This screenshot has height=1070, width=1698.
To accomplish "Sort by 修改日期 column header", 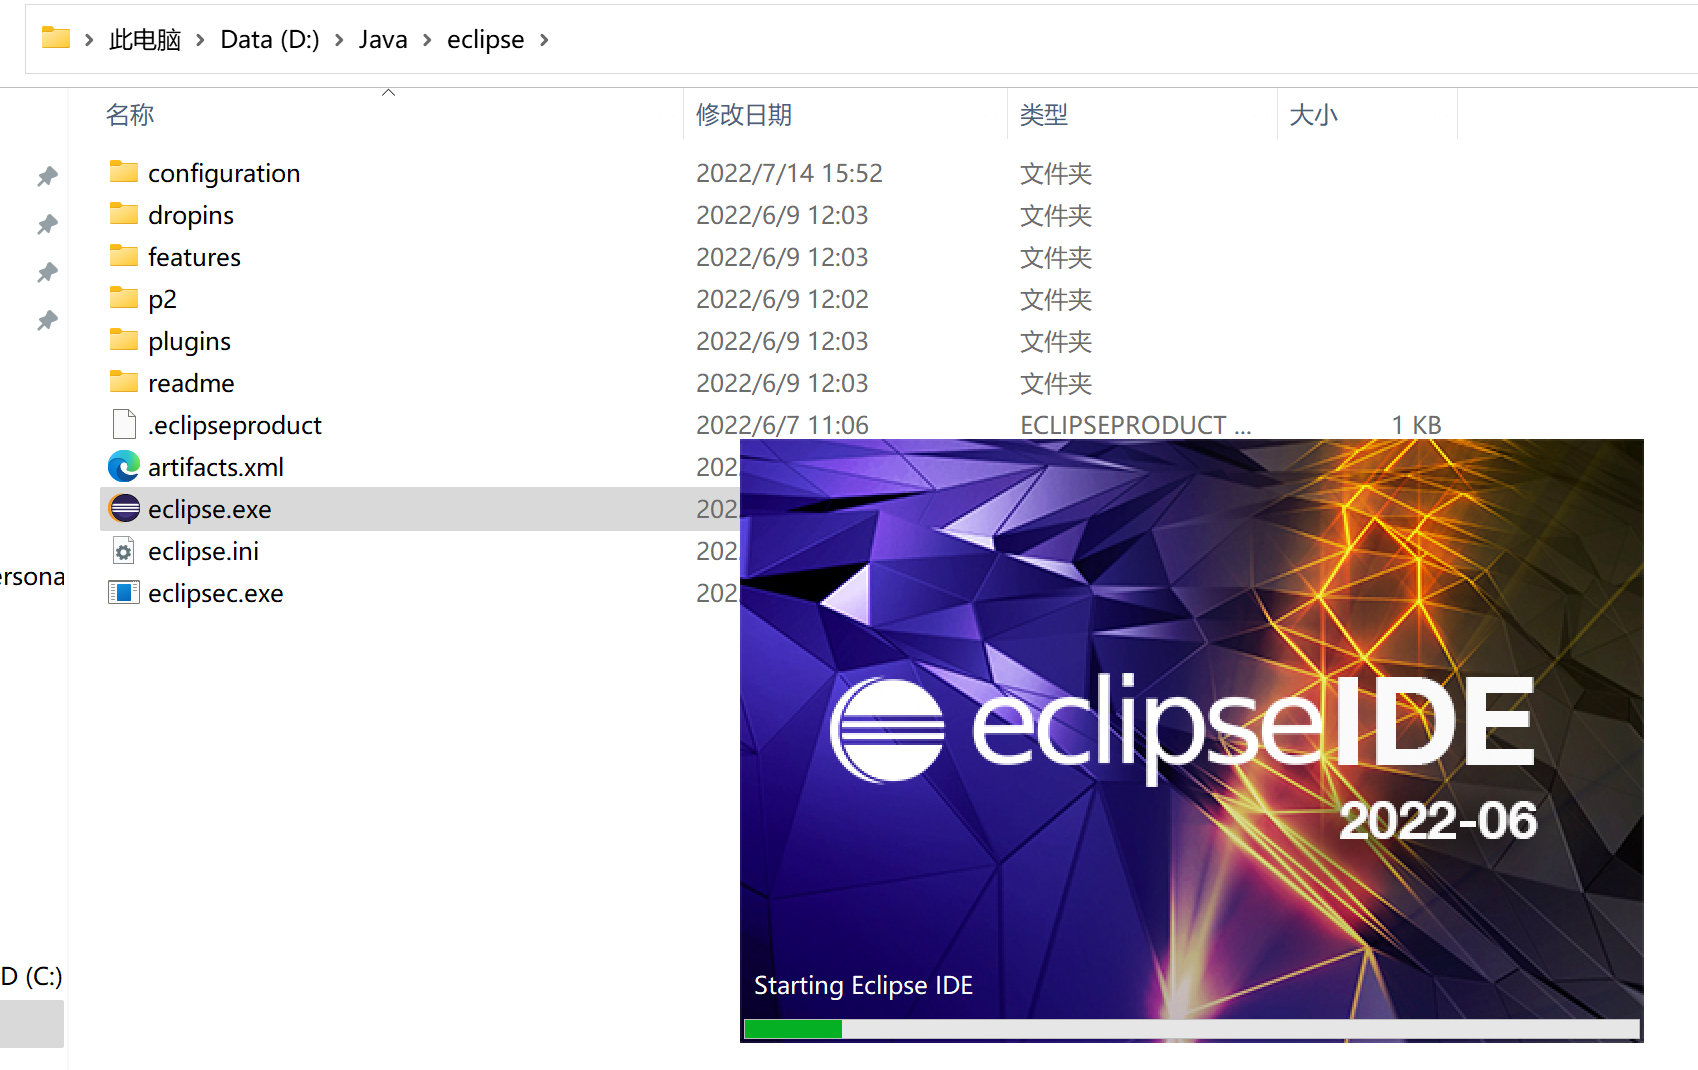I will [x=744, y=115].
